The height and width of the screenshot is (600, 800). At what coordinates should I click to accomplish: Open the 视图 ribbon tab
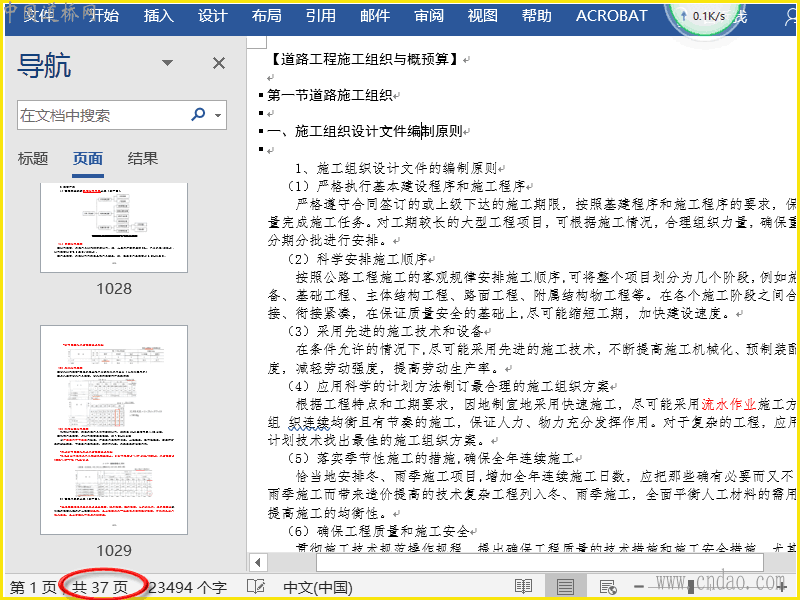click(x=482, y=15)
